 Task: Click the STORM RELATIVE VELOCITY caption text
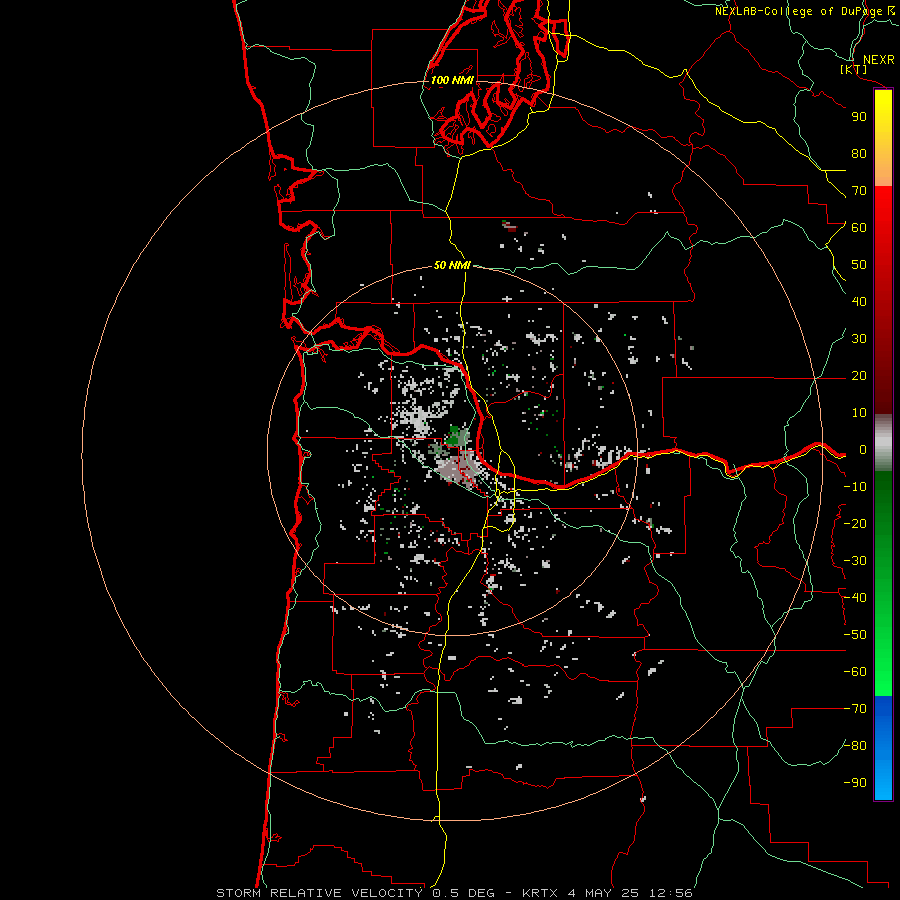pos(319,893)
